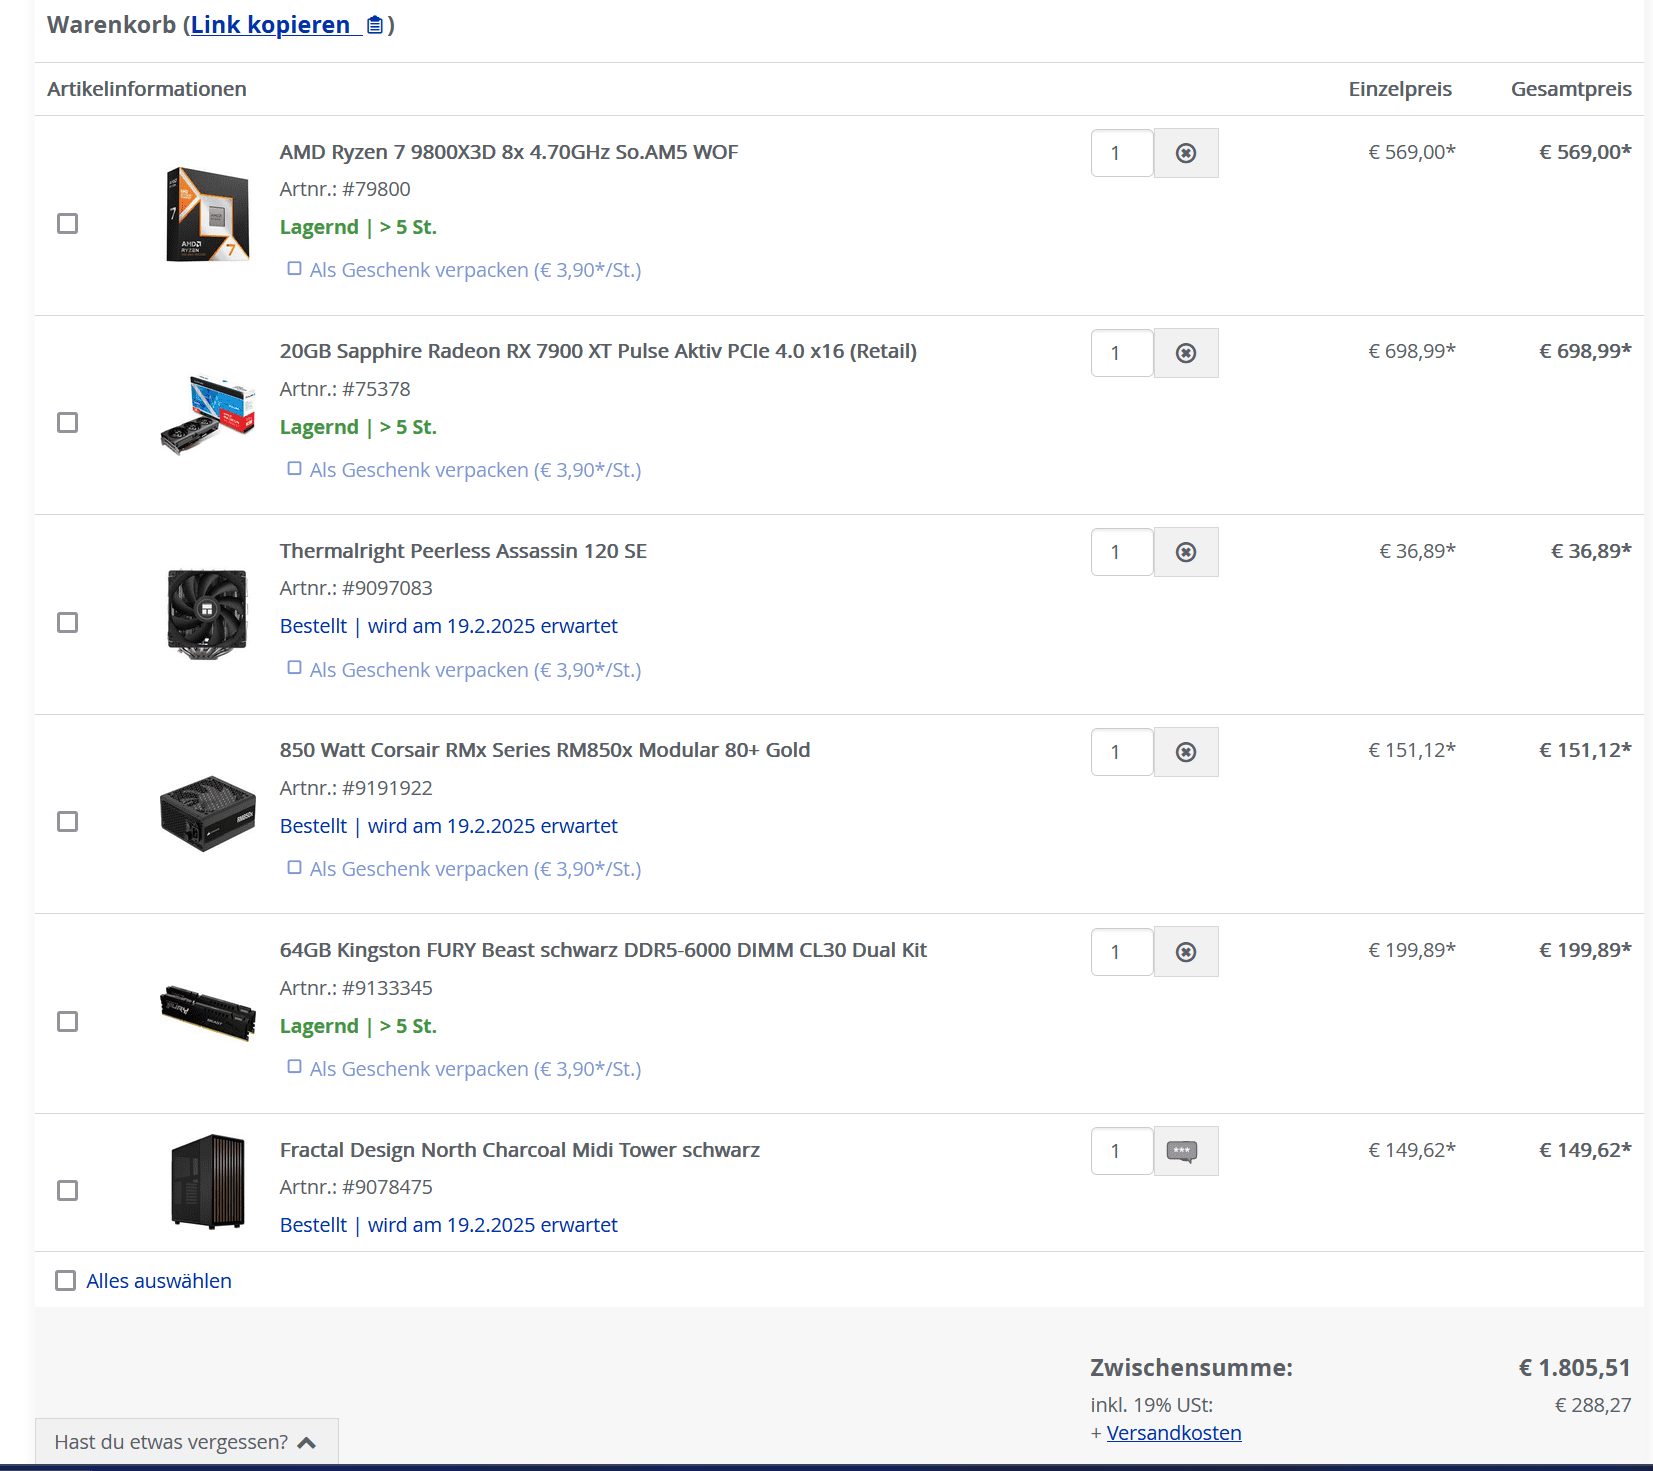Remove the Kingston FURY Beast RAM item
The image size is (1653, 1471).
[1186, 952]
